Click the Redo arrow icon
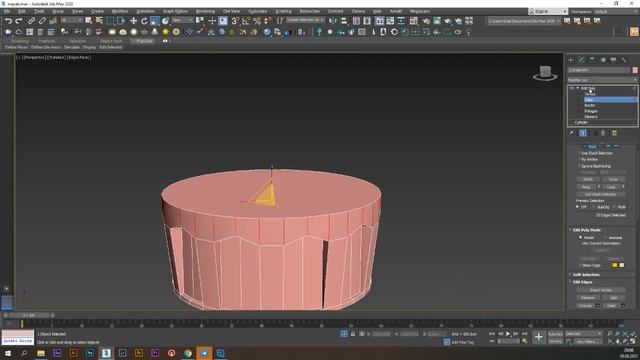The height and width of the screenshot is (360, 640). (19, 20)
